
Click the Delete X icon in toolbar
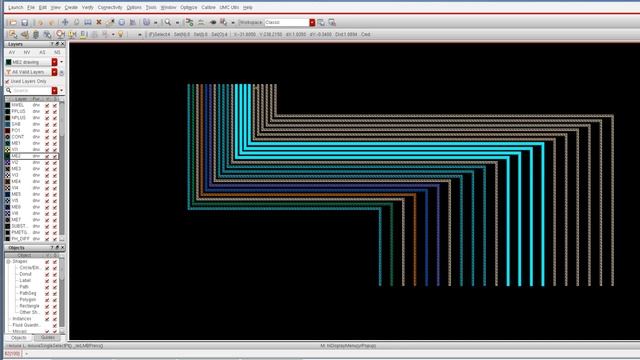pyautogui.click(x=99, y=22)
